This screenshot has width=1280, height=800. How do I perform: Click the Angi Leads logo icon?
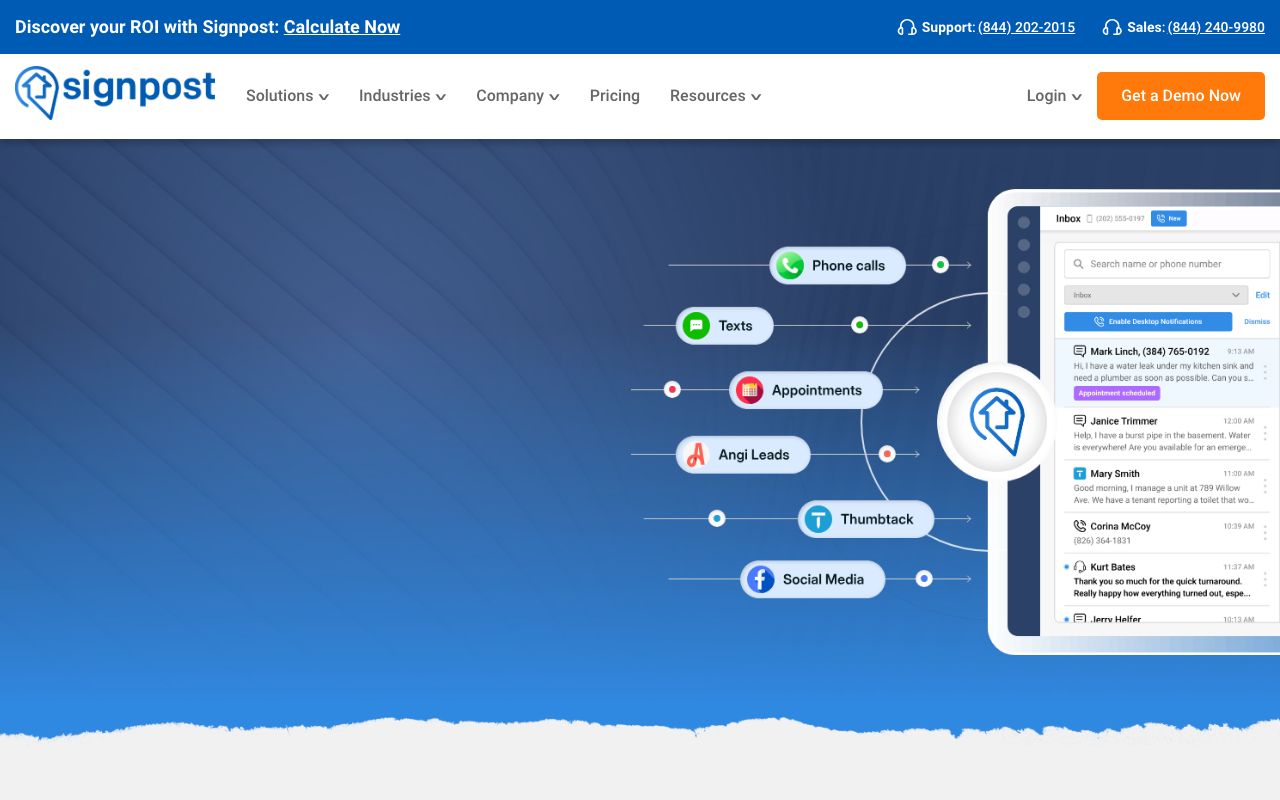click(x=696, y=455)
